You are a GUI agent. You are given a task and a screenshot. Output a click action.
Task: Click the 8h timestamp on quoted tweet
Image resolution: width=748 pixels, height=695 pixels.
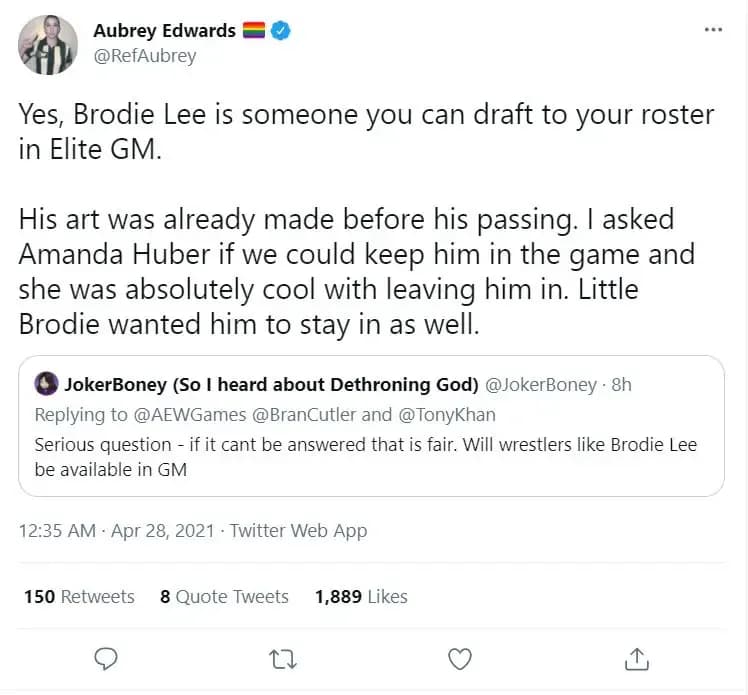coord(620,384)
